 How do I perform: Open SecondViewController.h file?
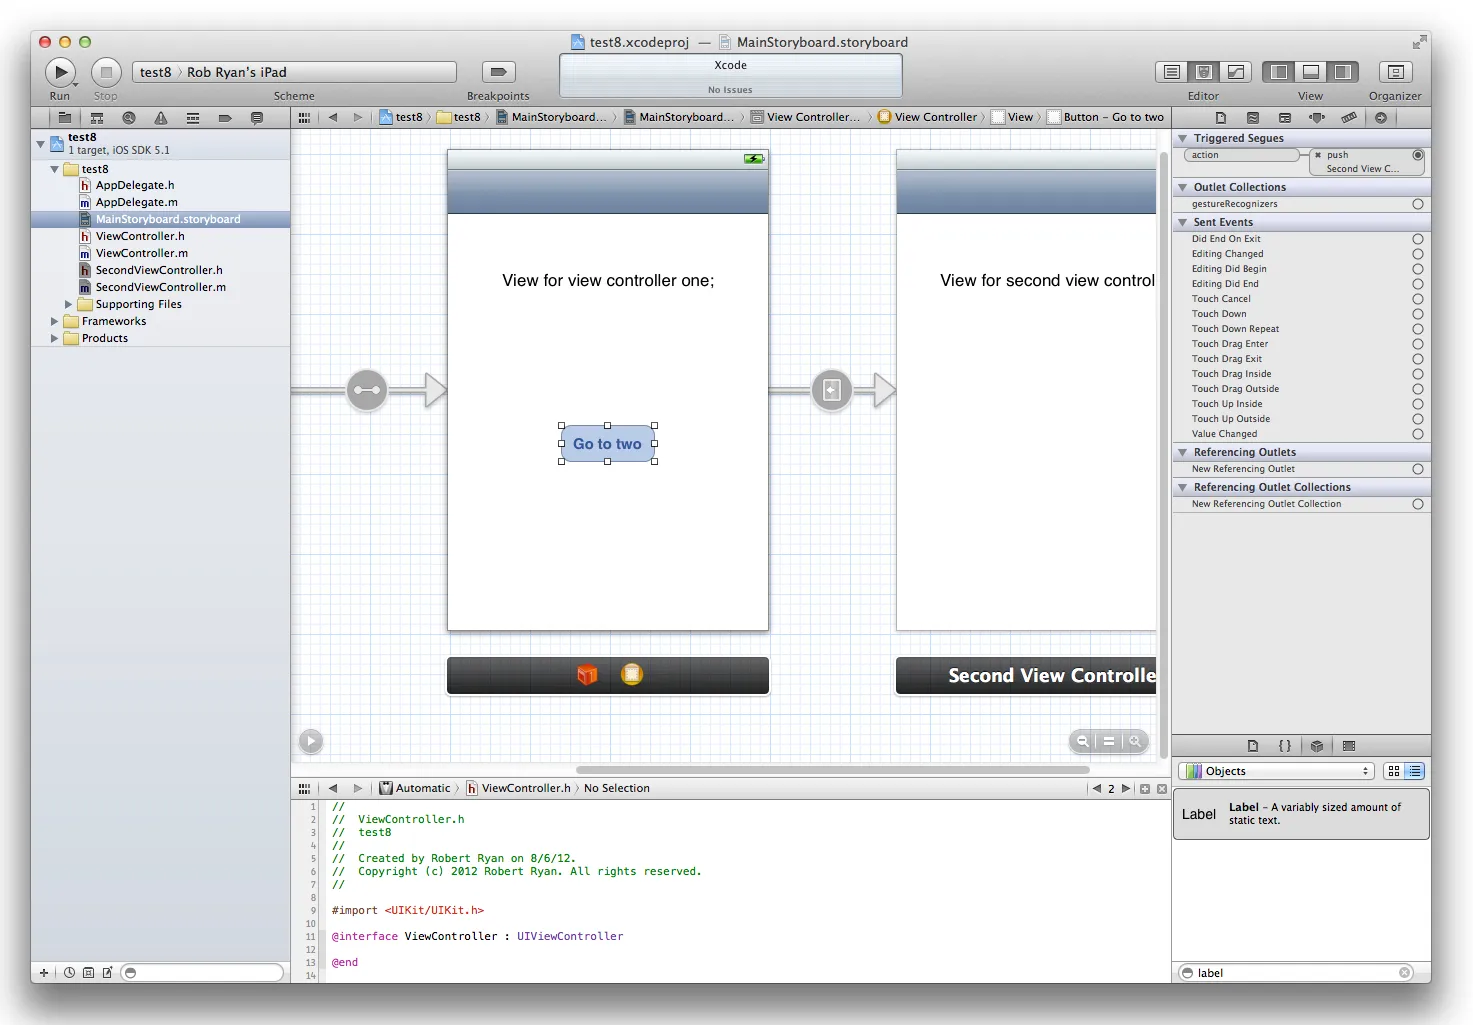click(159, 270)
